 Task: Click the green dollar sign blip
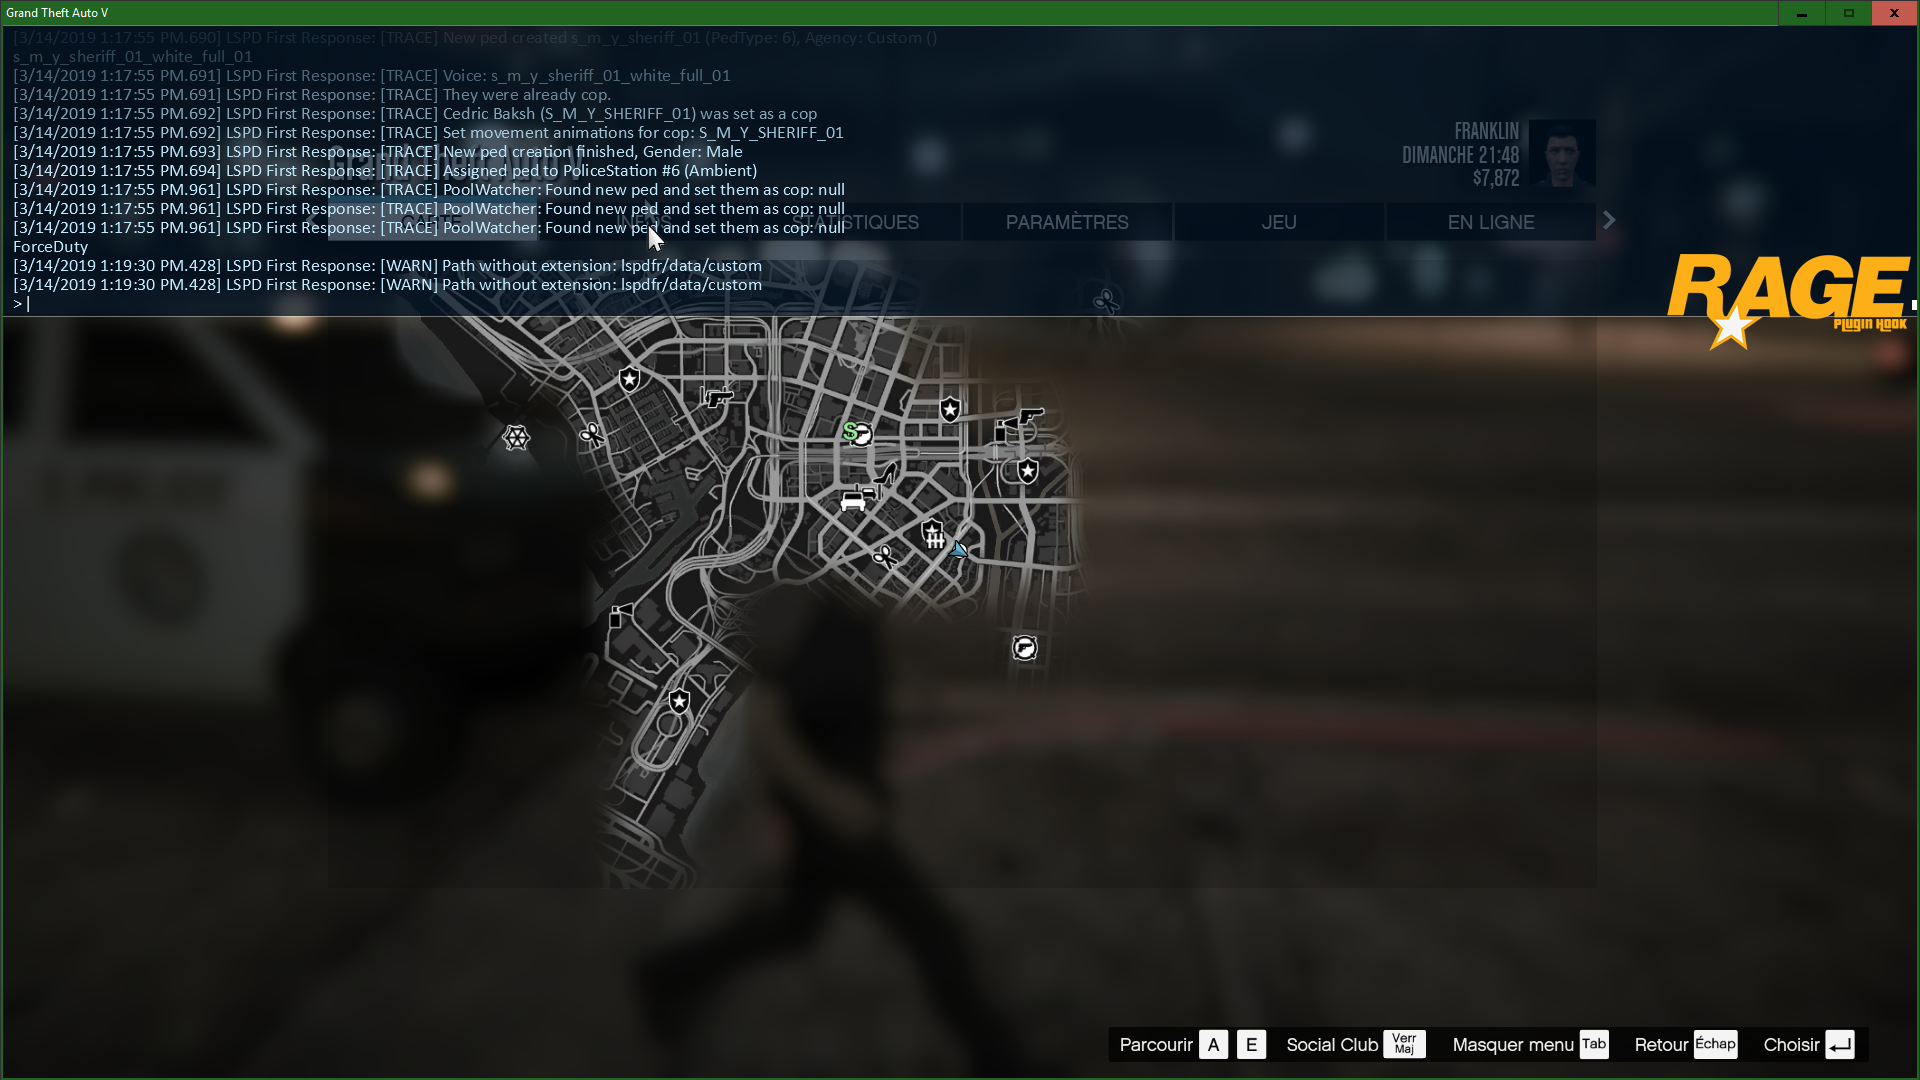click(850, 431)
